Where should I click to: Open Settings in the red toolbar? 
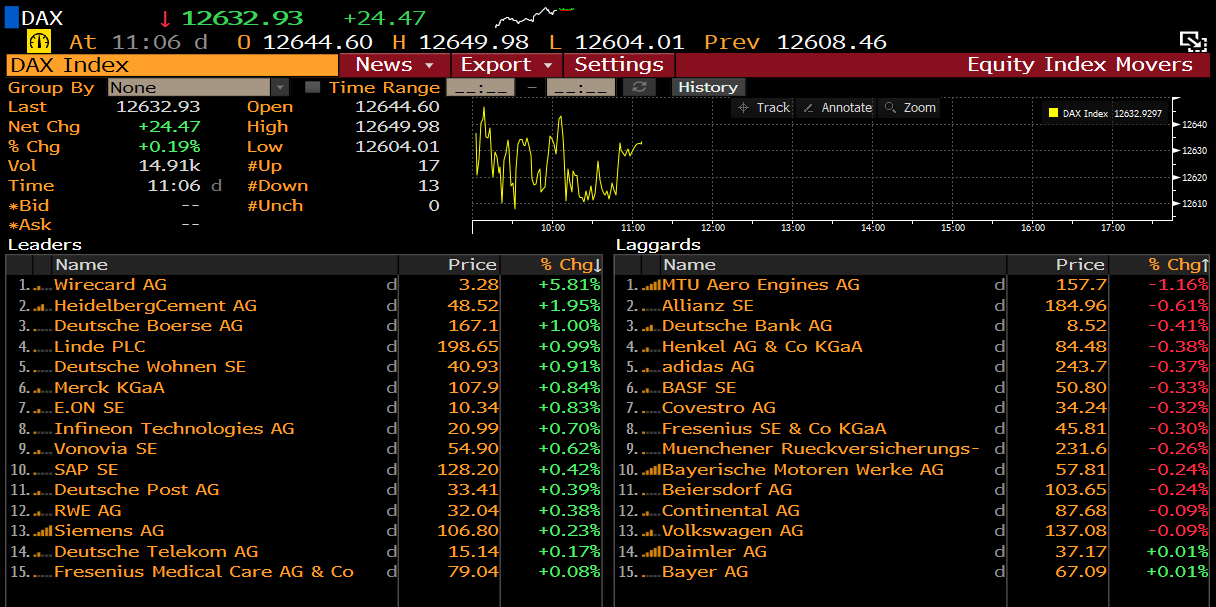coord(619,65)
